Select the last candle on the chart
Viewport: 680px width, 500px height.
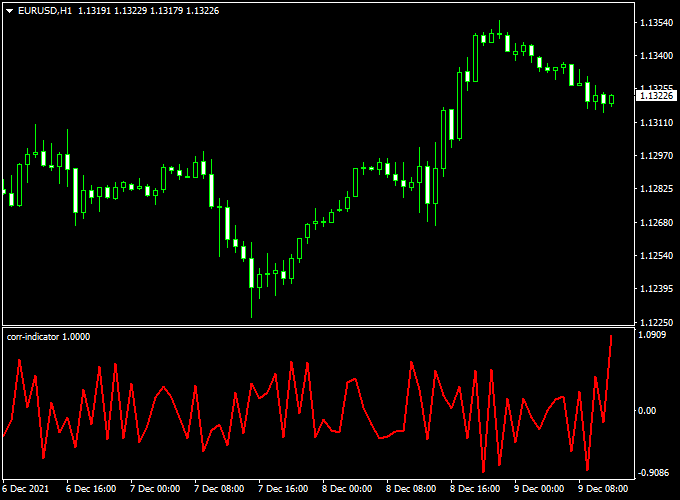611,100
